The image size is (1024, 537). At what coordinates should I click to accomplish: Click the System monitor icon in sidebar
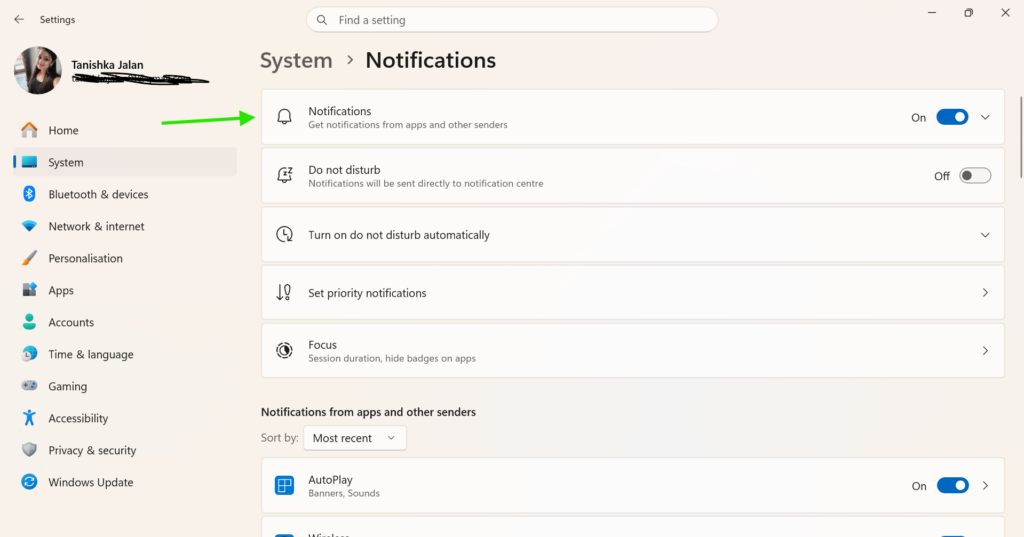29,162
